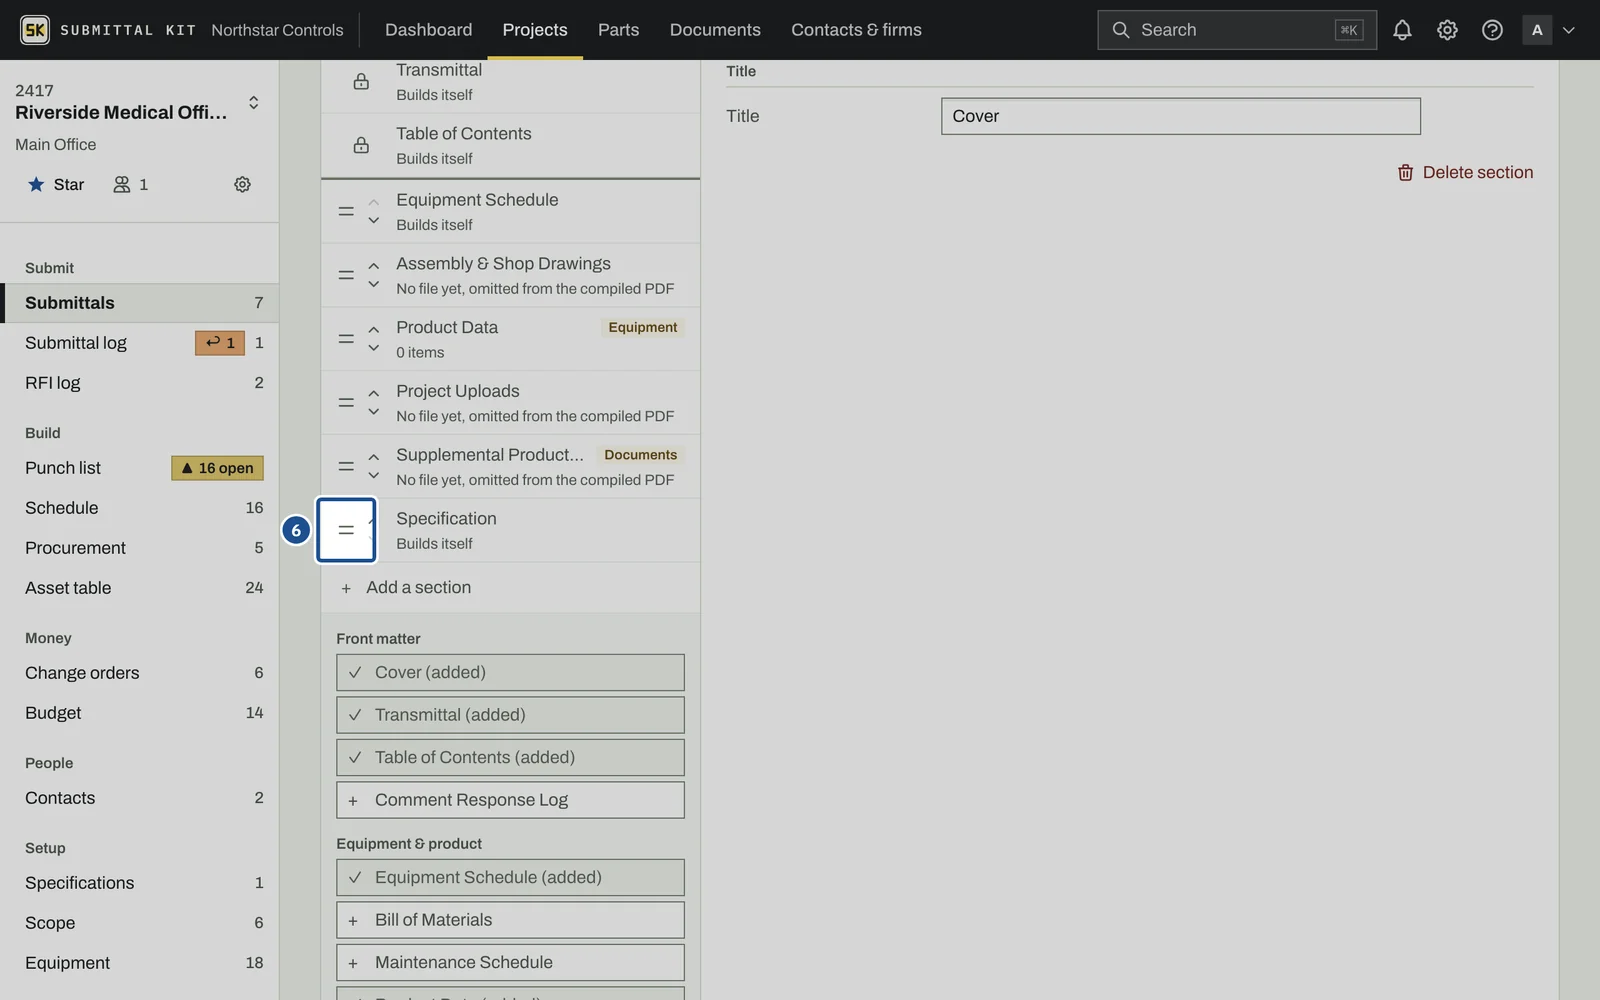Open Change orders in sidebar
The image size is (1600, 1000).
[x=140, y=673]
